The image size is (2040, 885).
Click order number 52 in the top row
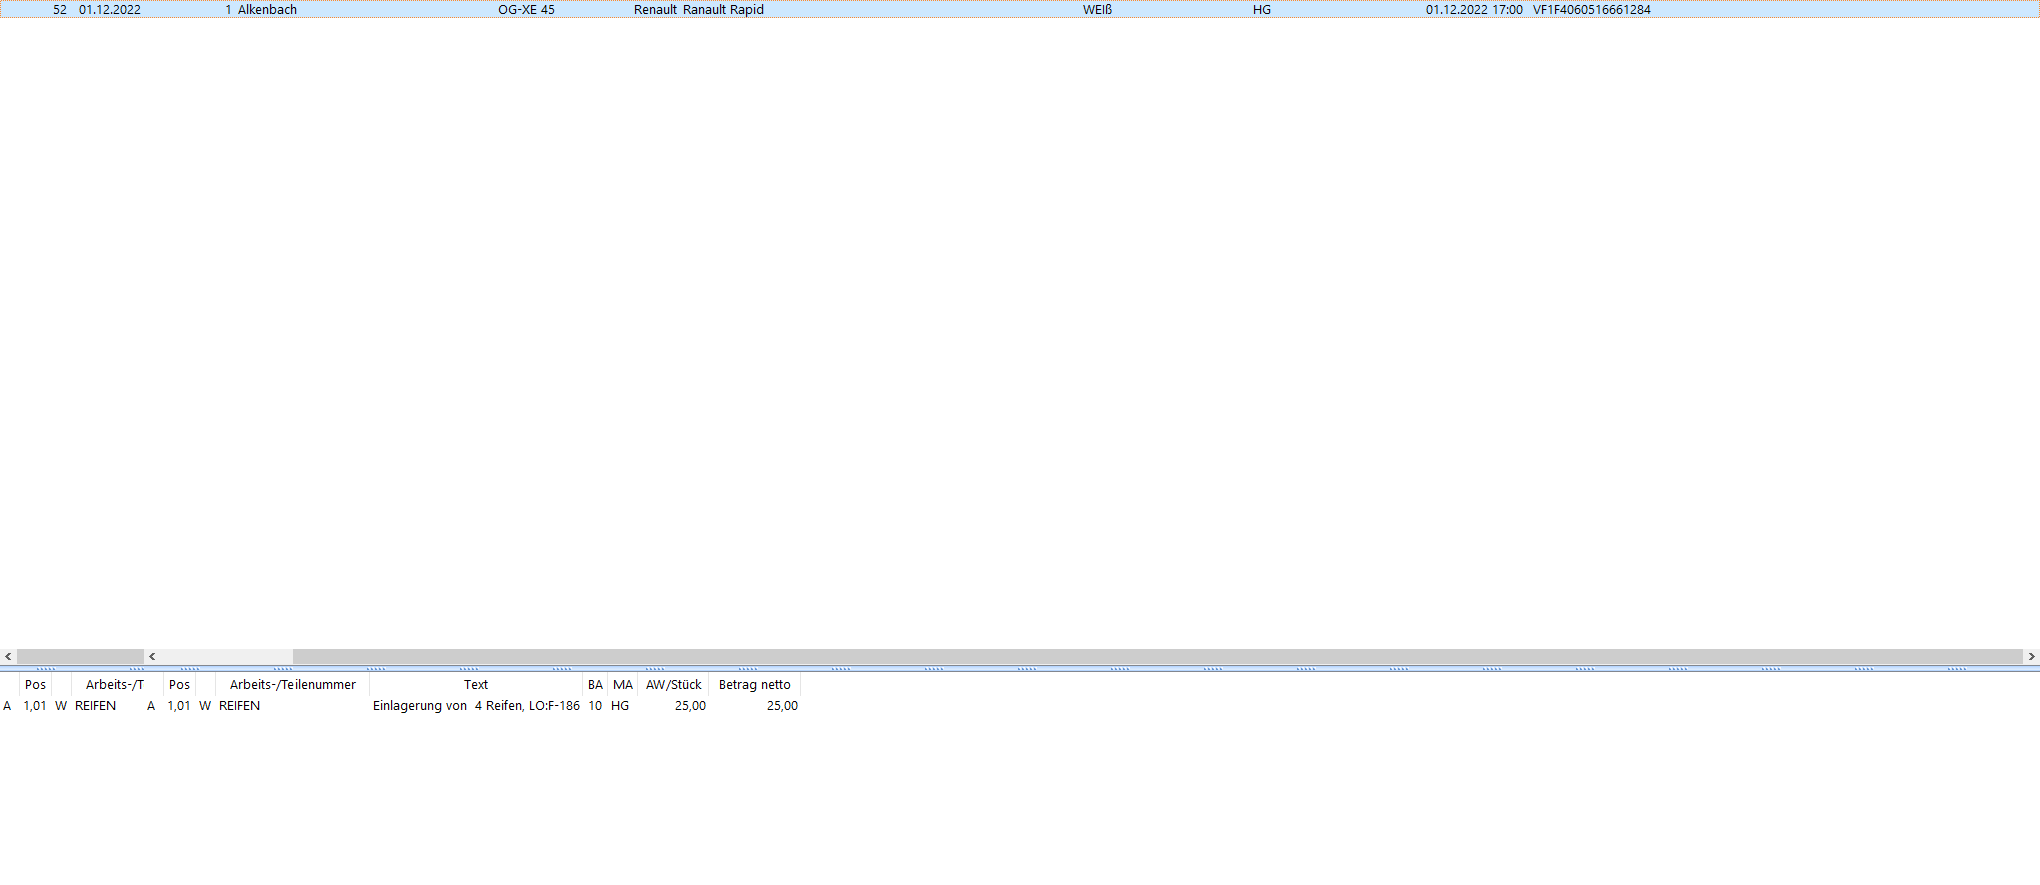[60, 10]
